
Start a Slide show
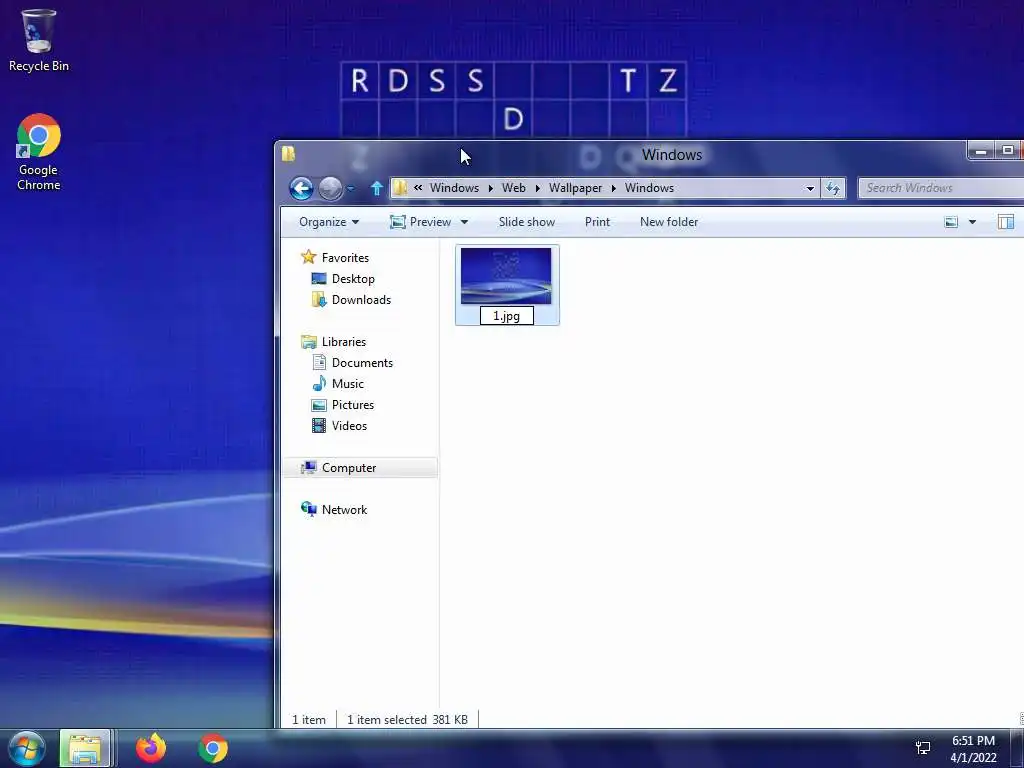[526, 222]
